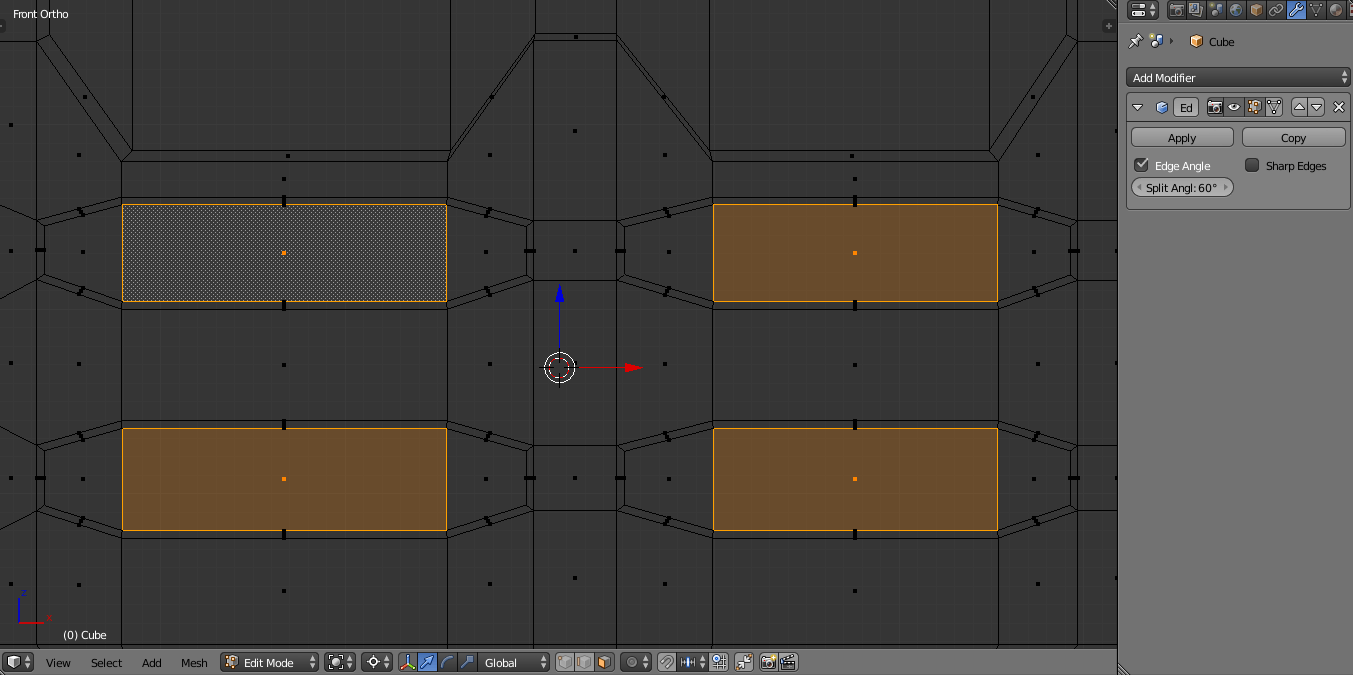Click the Split Angle 60° slider field

1182,188
